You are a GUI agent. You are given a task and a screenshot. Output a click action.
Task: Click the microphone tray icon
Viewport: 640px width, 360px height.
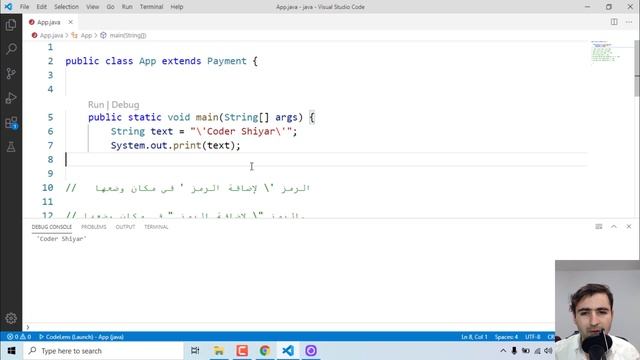[x=514, y=351]
